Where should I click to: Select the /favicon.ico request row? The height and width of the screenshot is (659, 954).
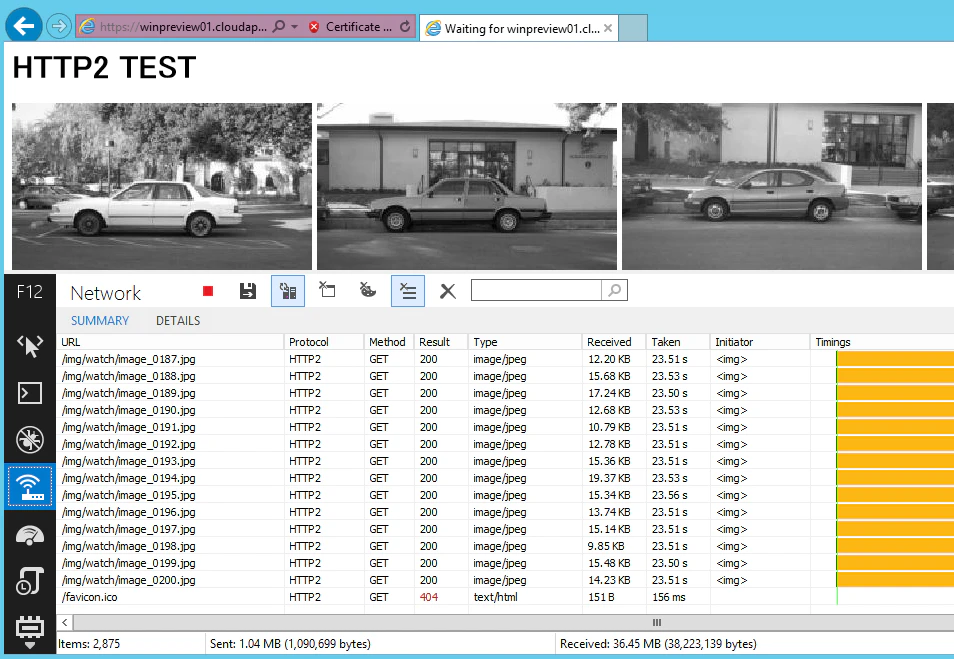[506, 597]
